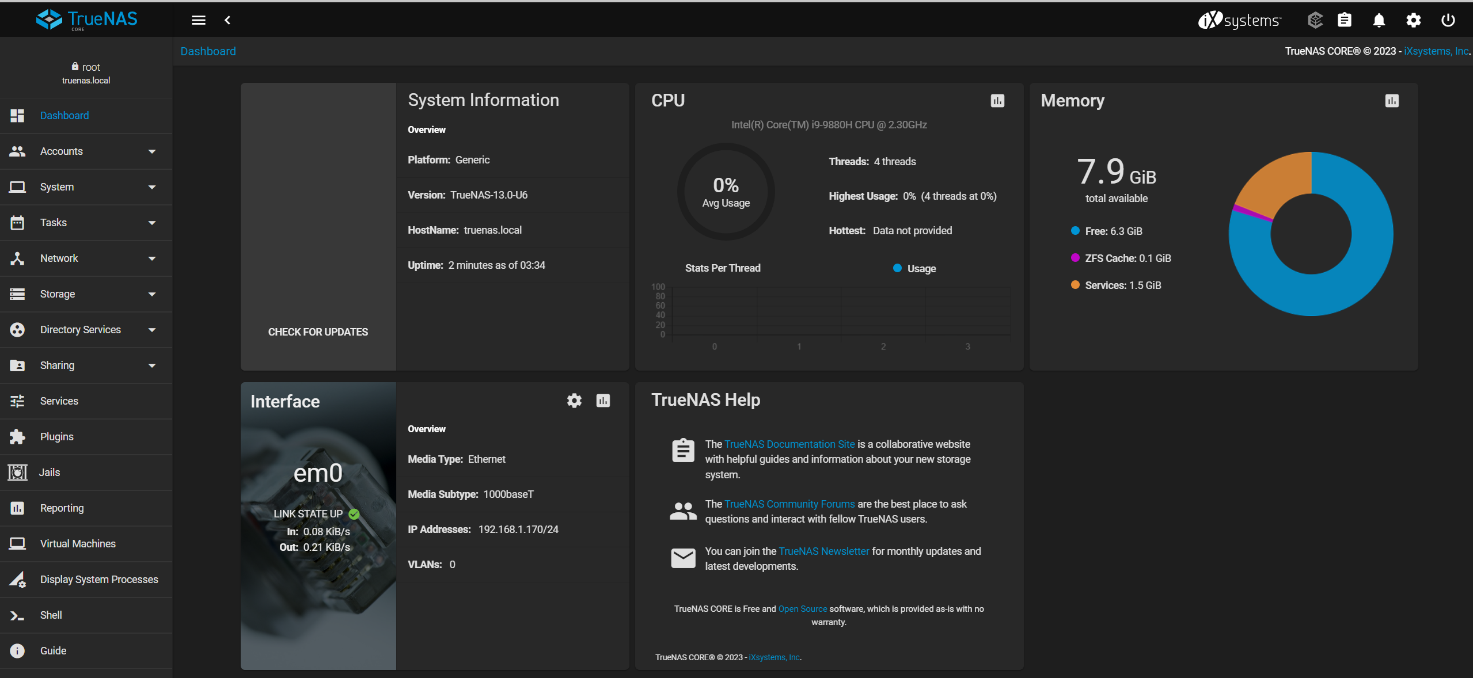1473x678 pixels.
Task: Expand Tasks menu arrow
Action: pos(152,223)
